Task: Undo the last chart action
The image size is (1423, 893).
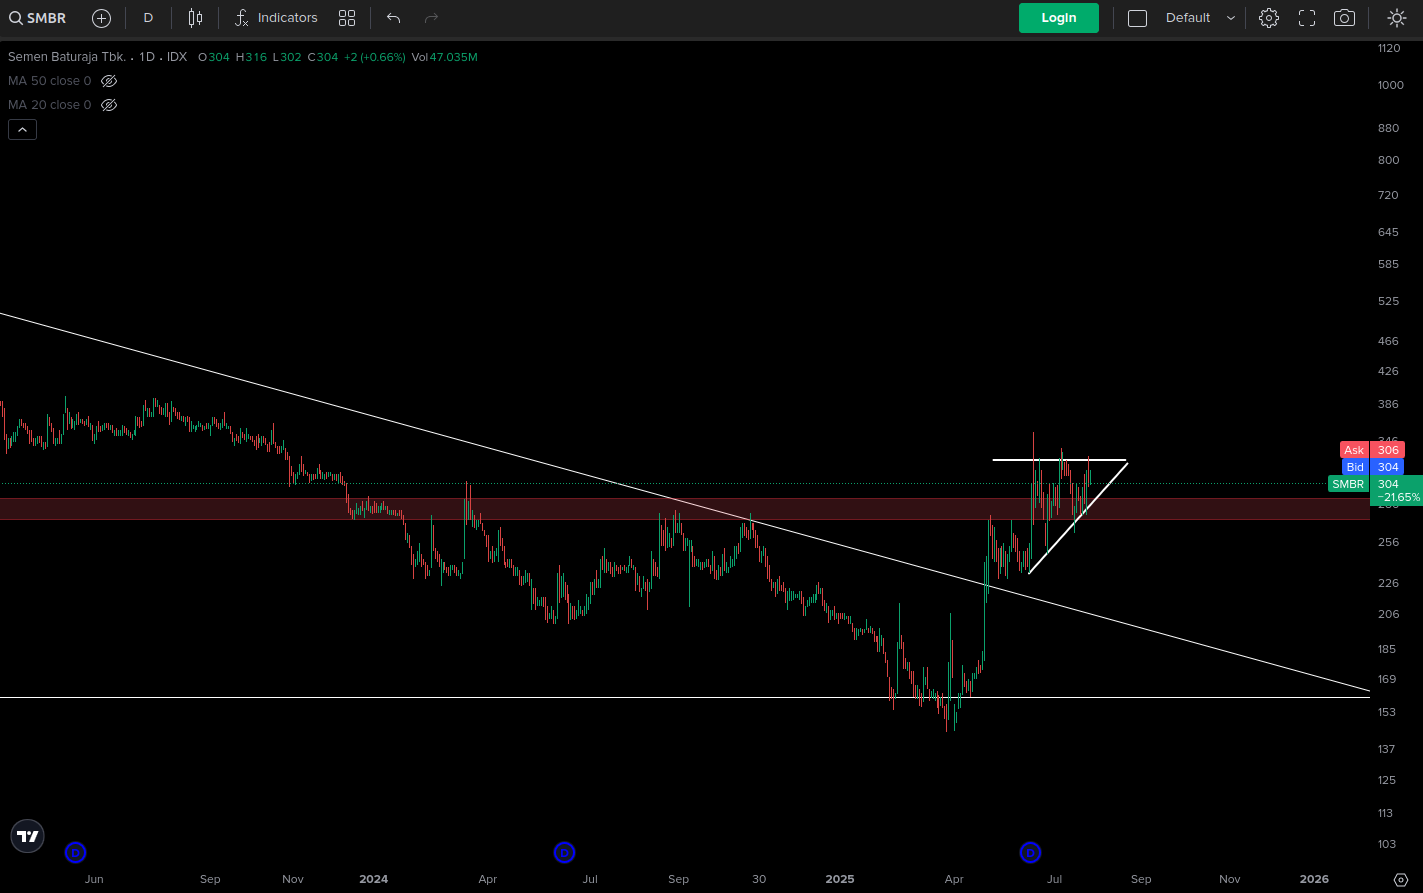Action: tap(393, 18)
